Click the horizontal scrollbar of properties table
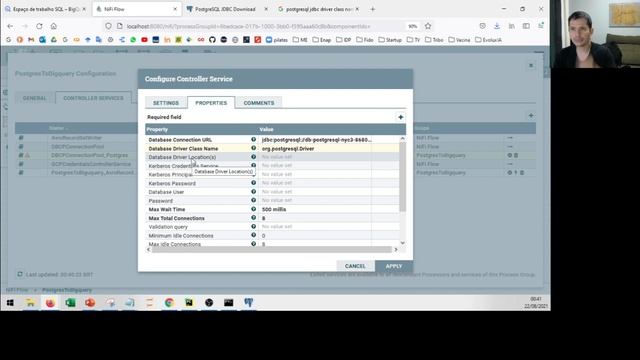The image size is (640, 360). [272, 249]
